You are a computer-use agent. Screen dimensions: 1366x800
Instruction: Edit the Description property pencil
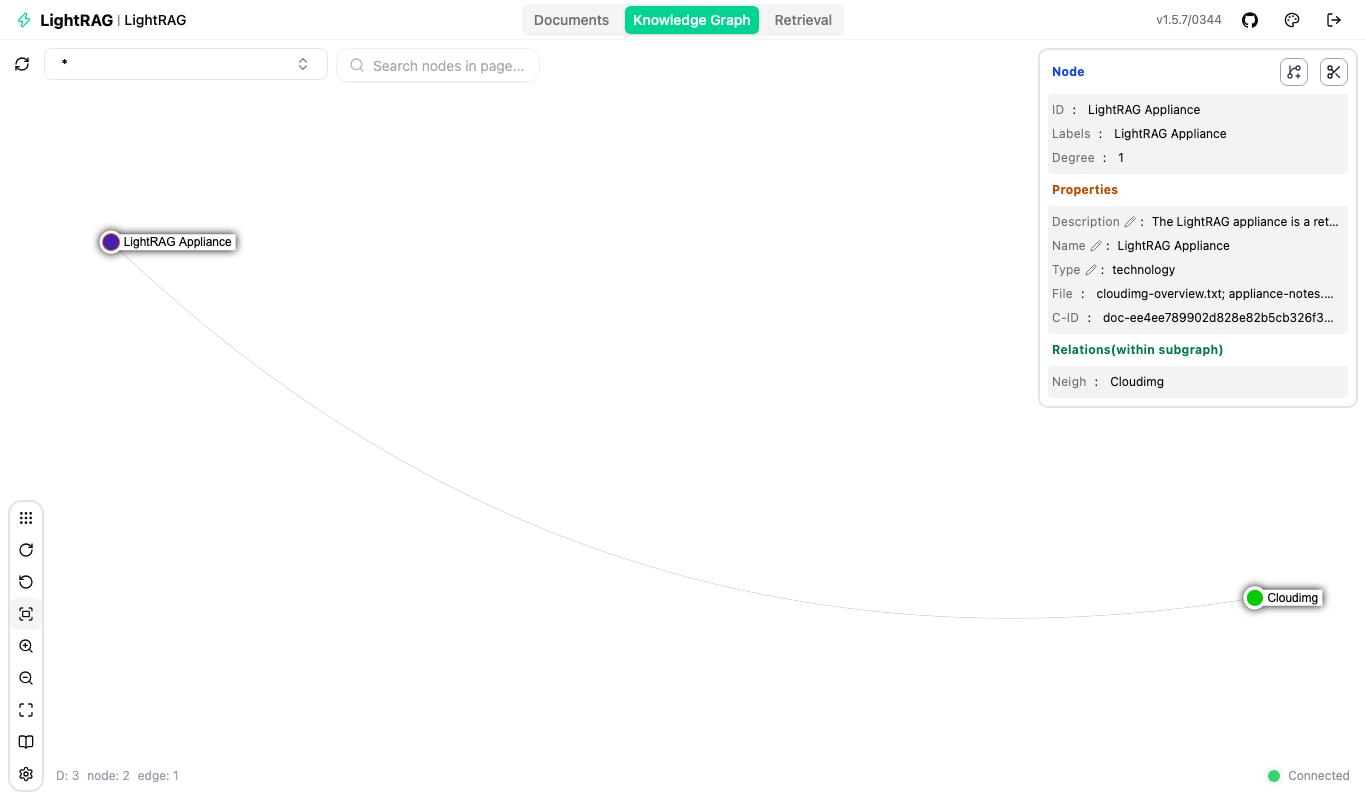click(x=1130, y=222)
